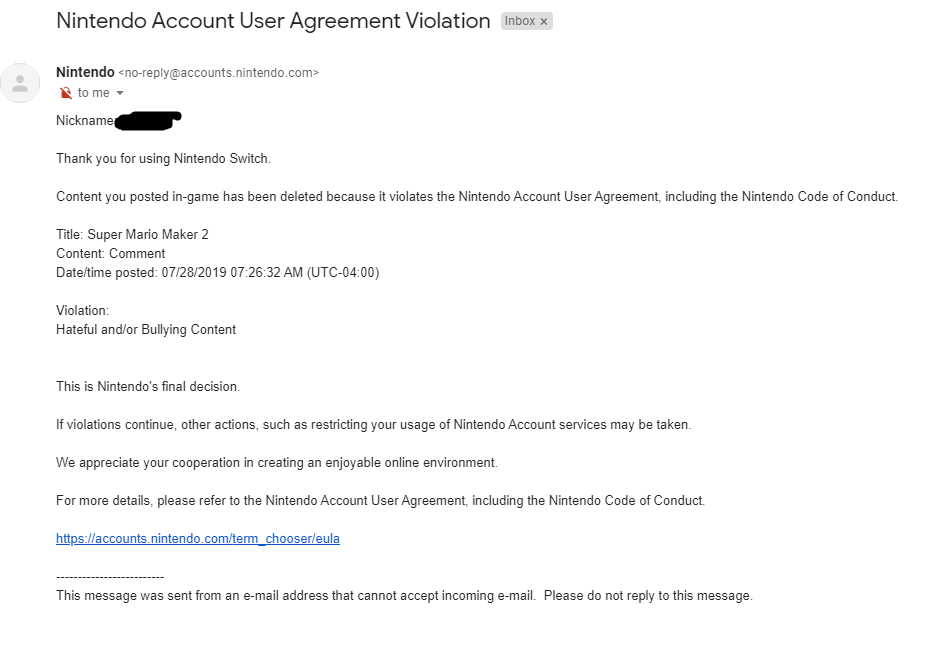
Task: Click the 'Nickname' line text
Action: 85,120
